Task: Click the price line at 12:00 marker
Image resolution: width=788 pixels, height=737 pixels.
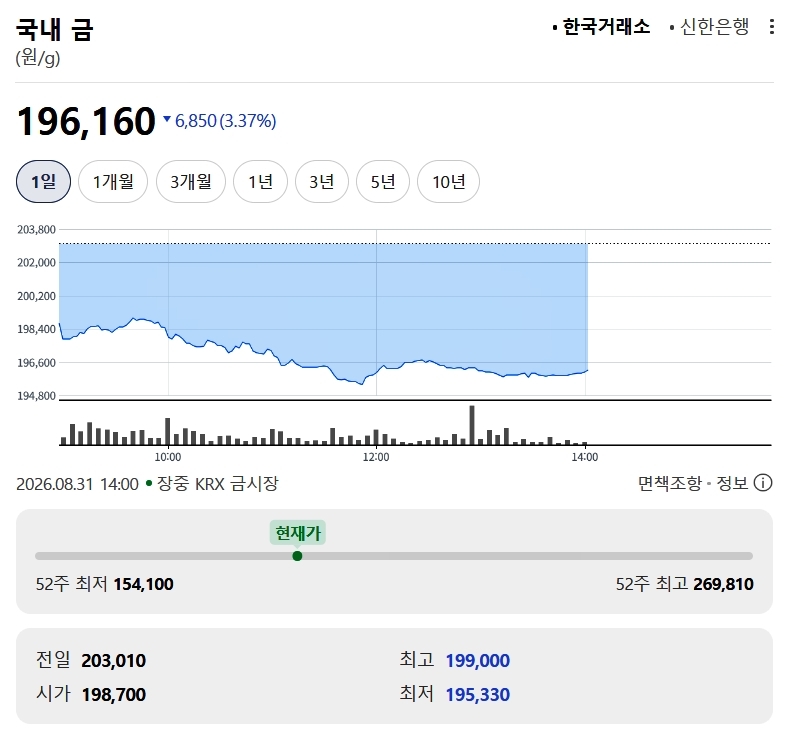Action: click(x=376, y=373)
